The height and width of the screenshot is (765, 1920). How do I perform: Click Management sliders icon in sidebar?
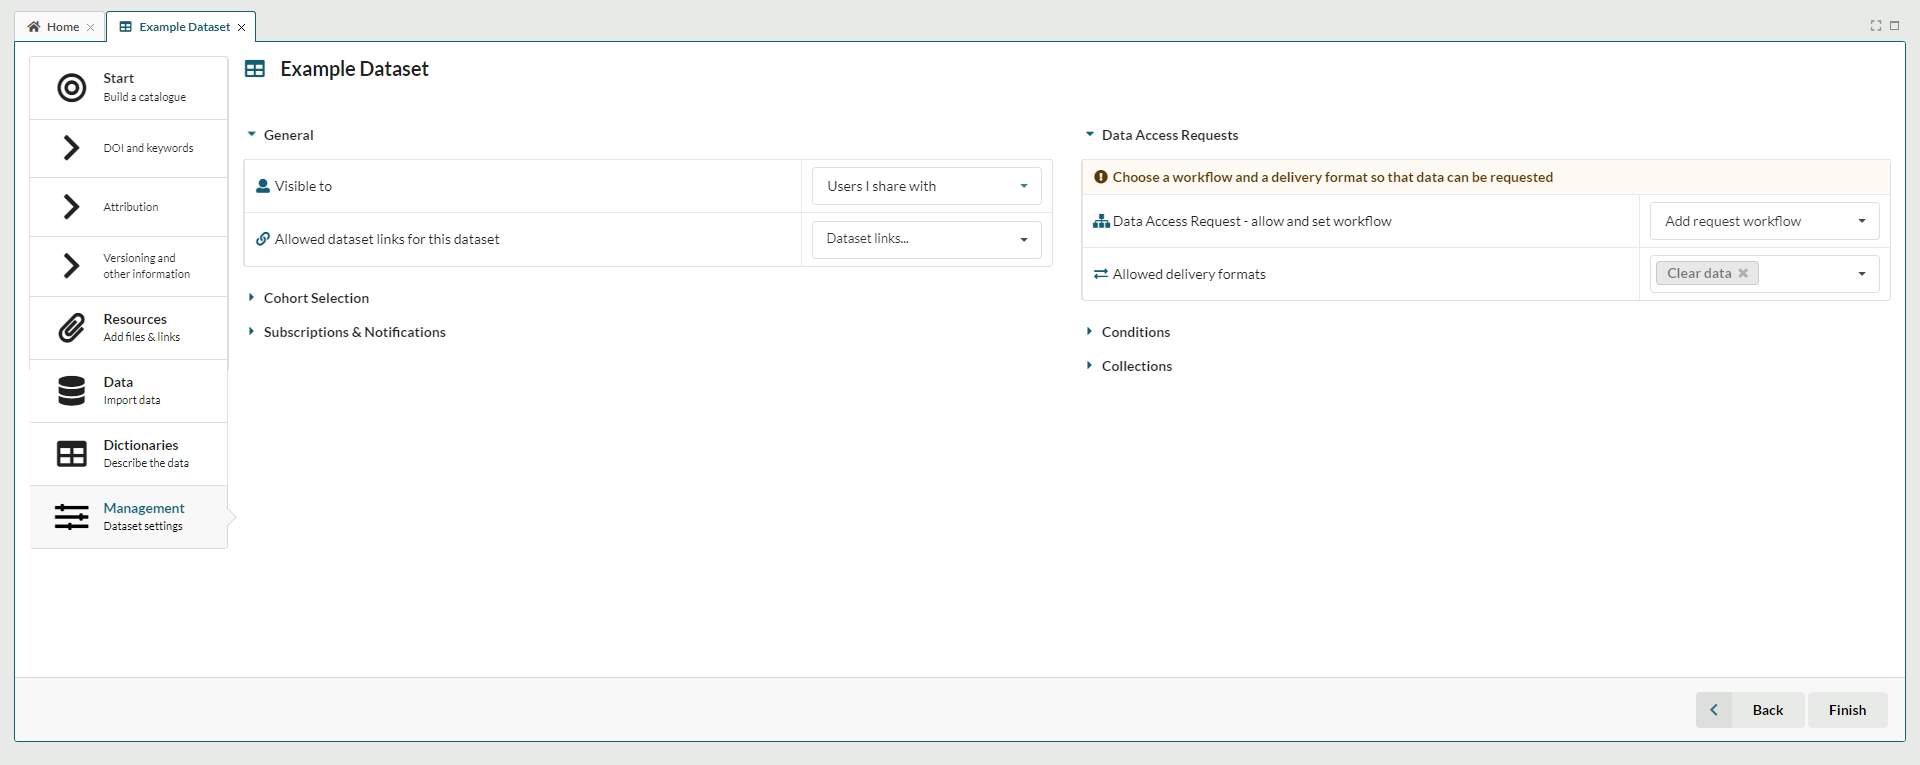pyautogui.click(x=71, y=517)
